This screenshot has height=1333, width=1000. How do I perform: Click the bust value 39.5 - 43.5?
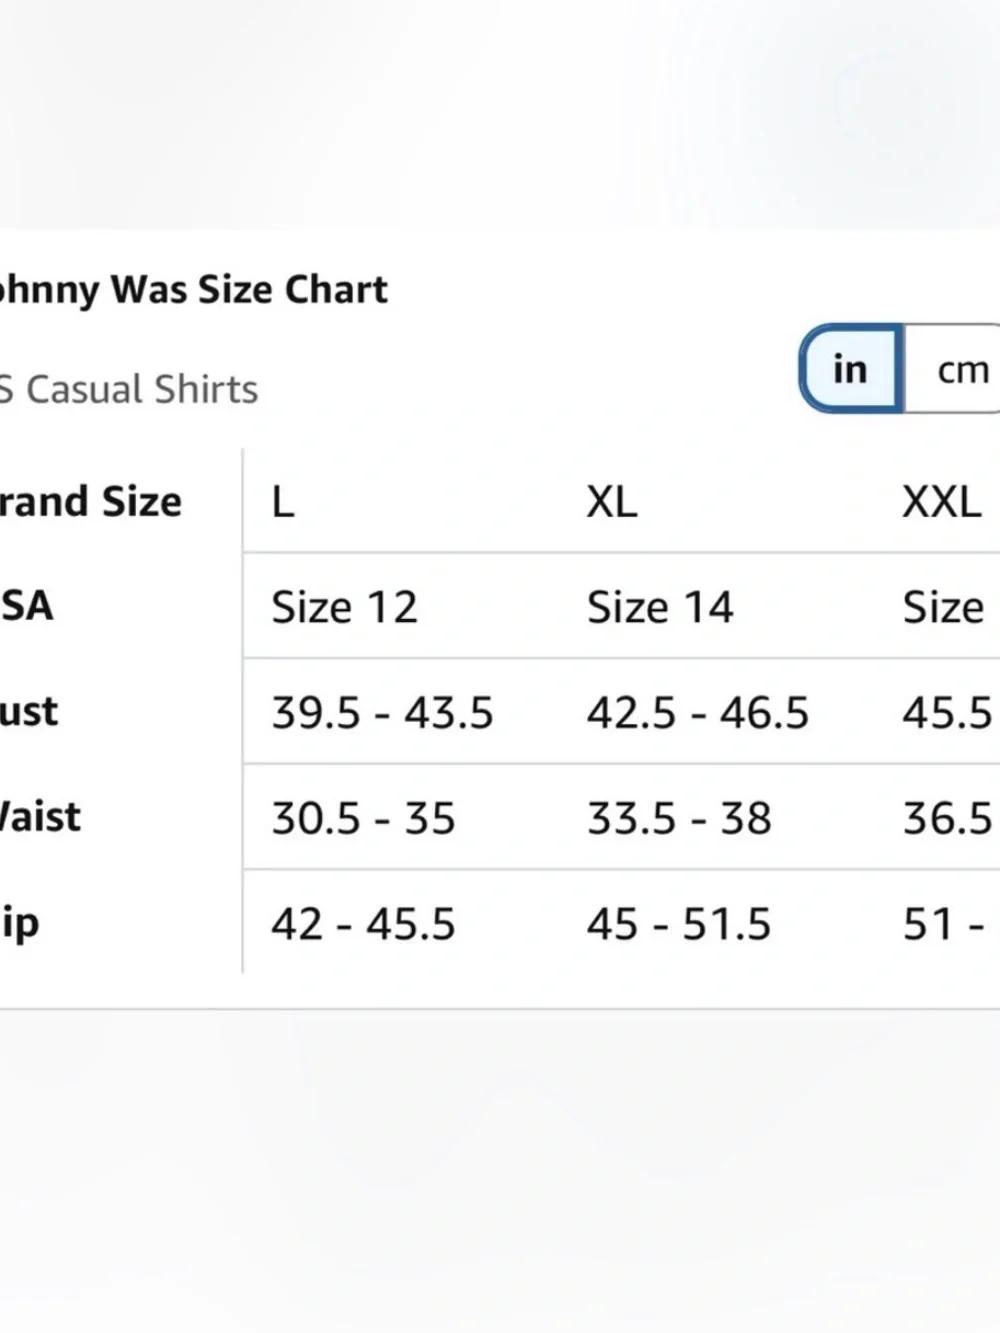click(382, 713)
